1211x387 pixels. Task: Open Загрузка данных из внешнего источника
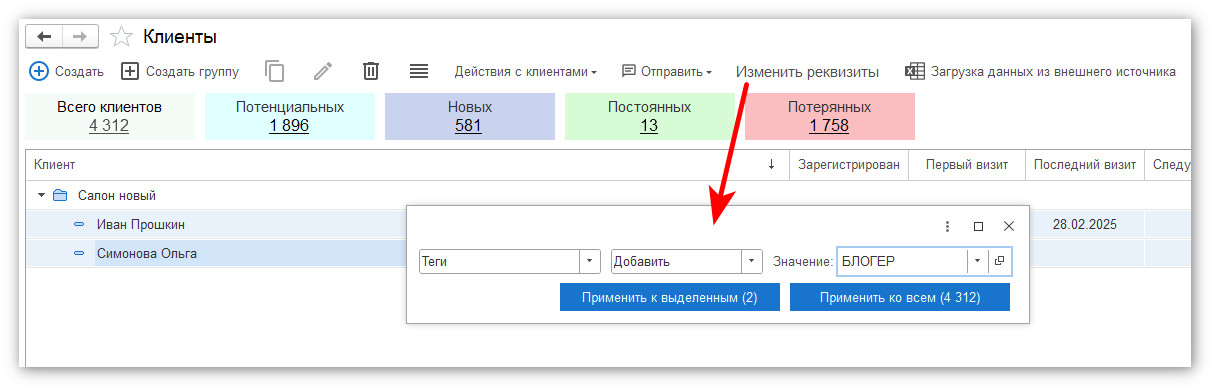(1040, 72)
